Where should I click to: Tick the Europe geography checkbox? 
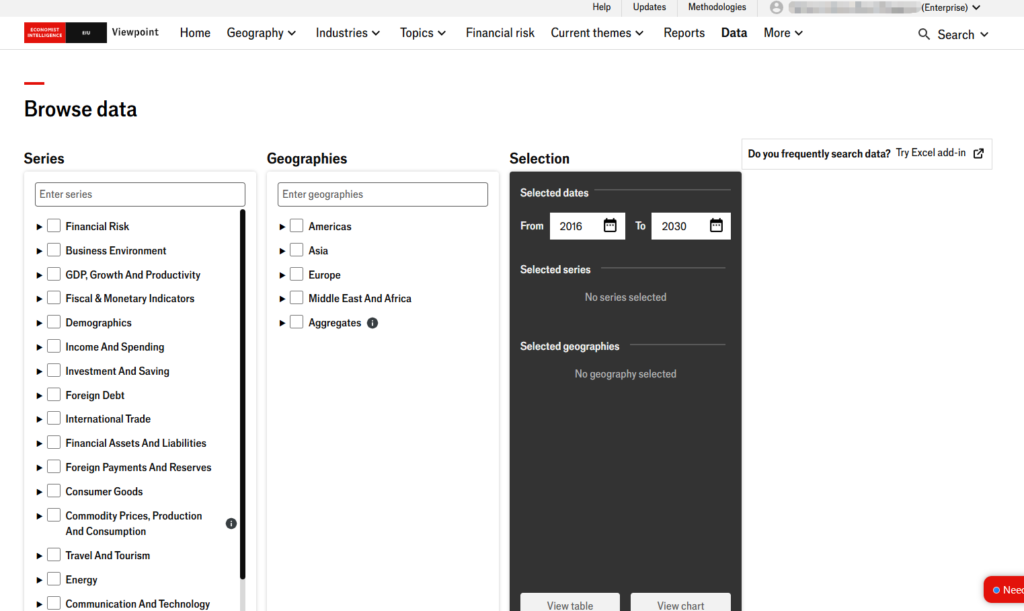[x=297, y=274]
